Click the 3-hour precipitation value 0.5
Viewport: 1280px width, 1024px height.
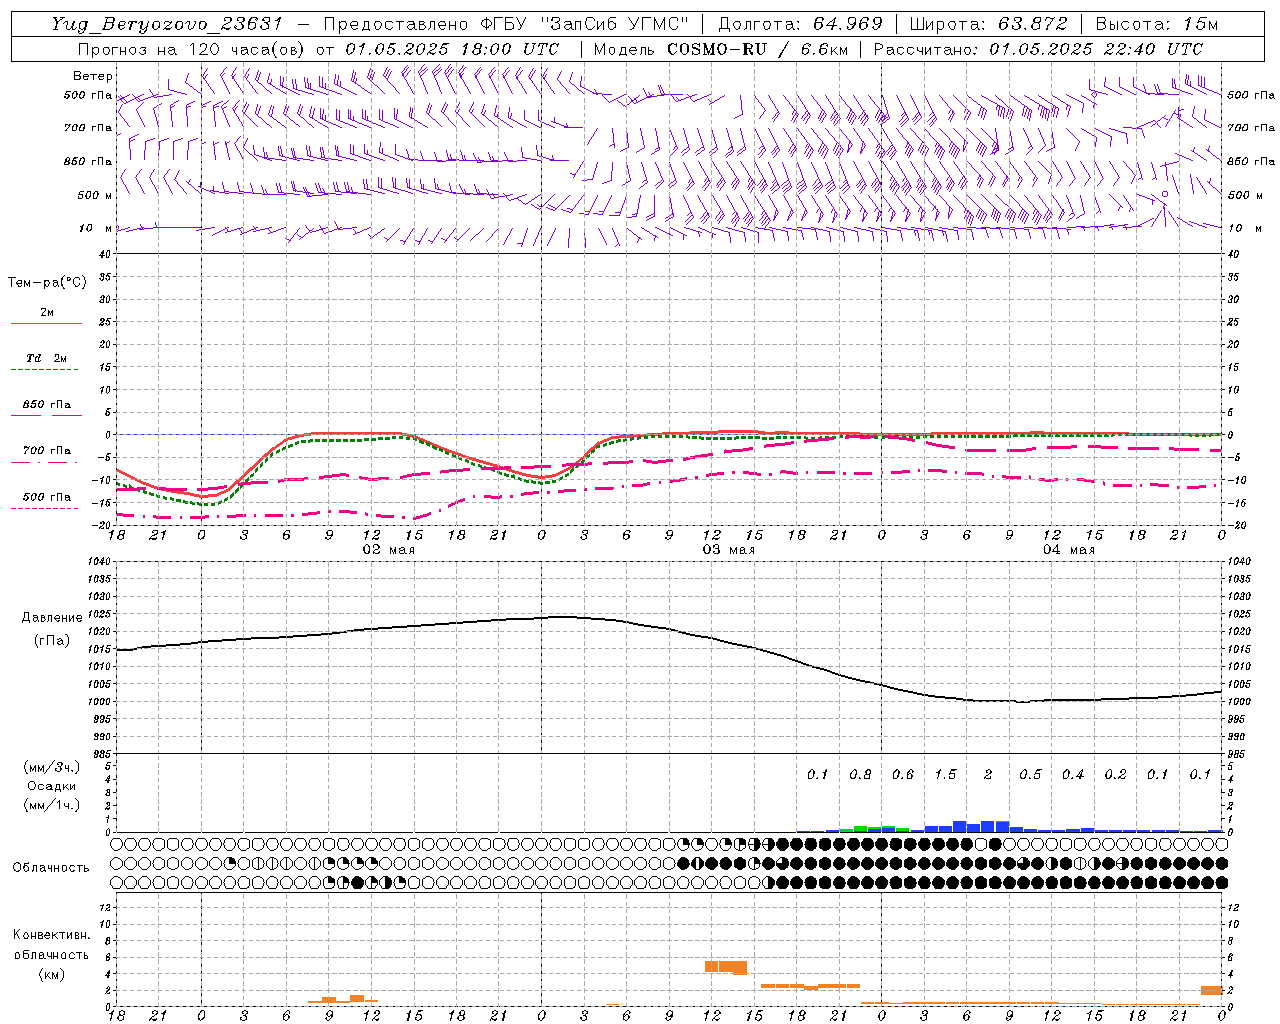click(1030, 775)
